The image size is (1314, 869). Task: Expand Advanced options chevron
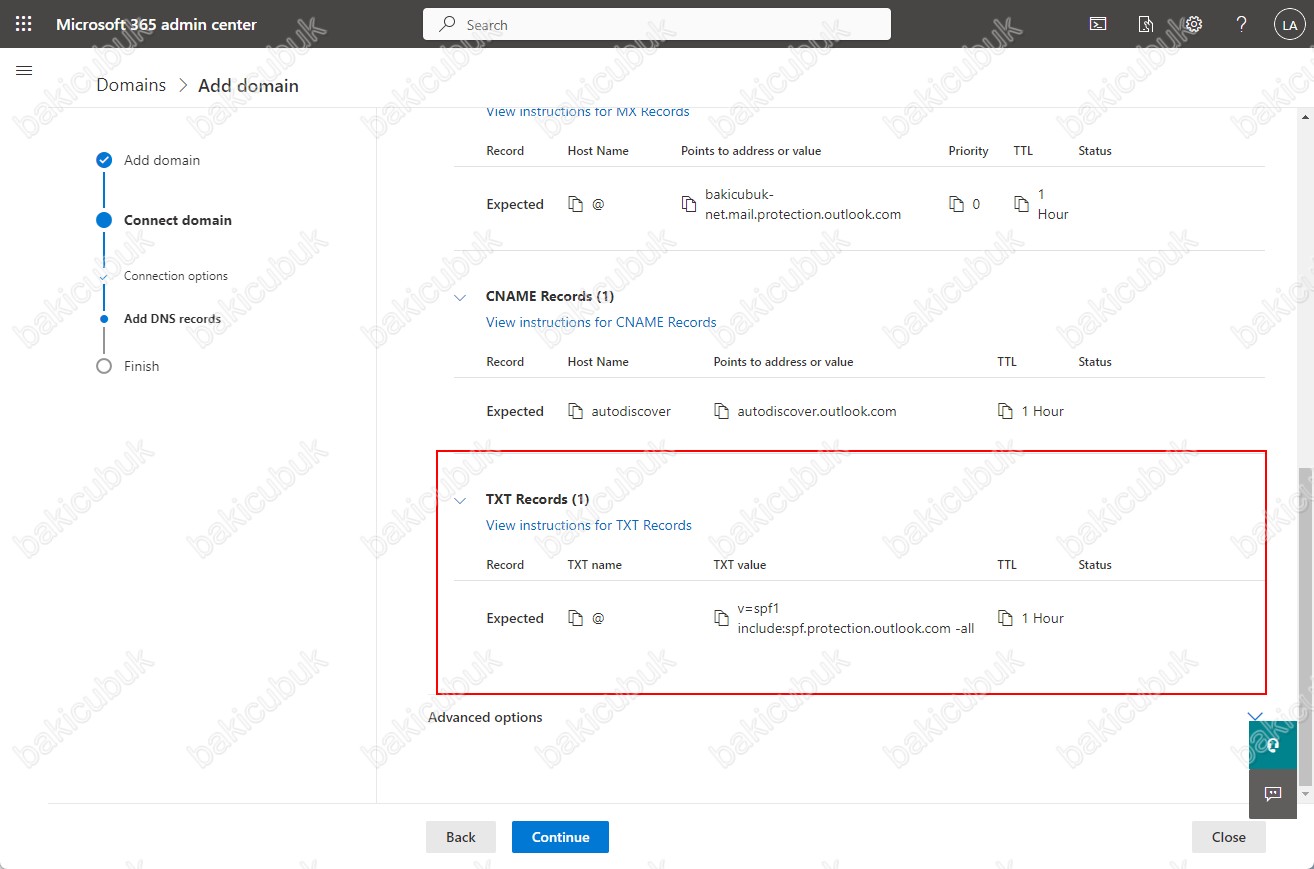click(1256, 716)
